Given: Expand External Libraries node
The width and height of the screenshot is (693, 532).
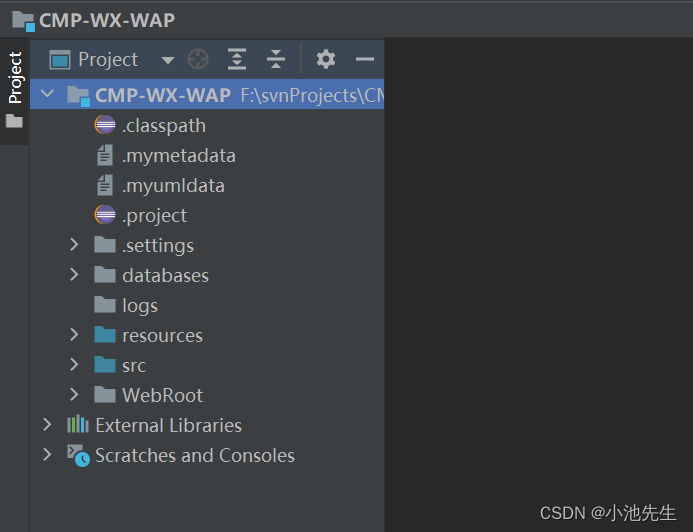Looking at the screenshot, I should tap(47, 425).
